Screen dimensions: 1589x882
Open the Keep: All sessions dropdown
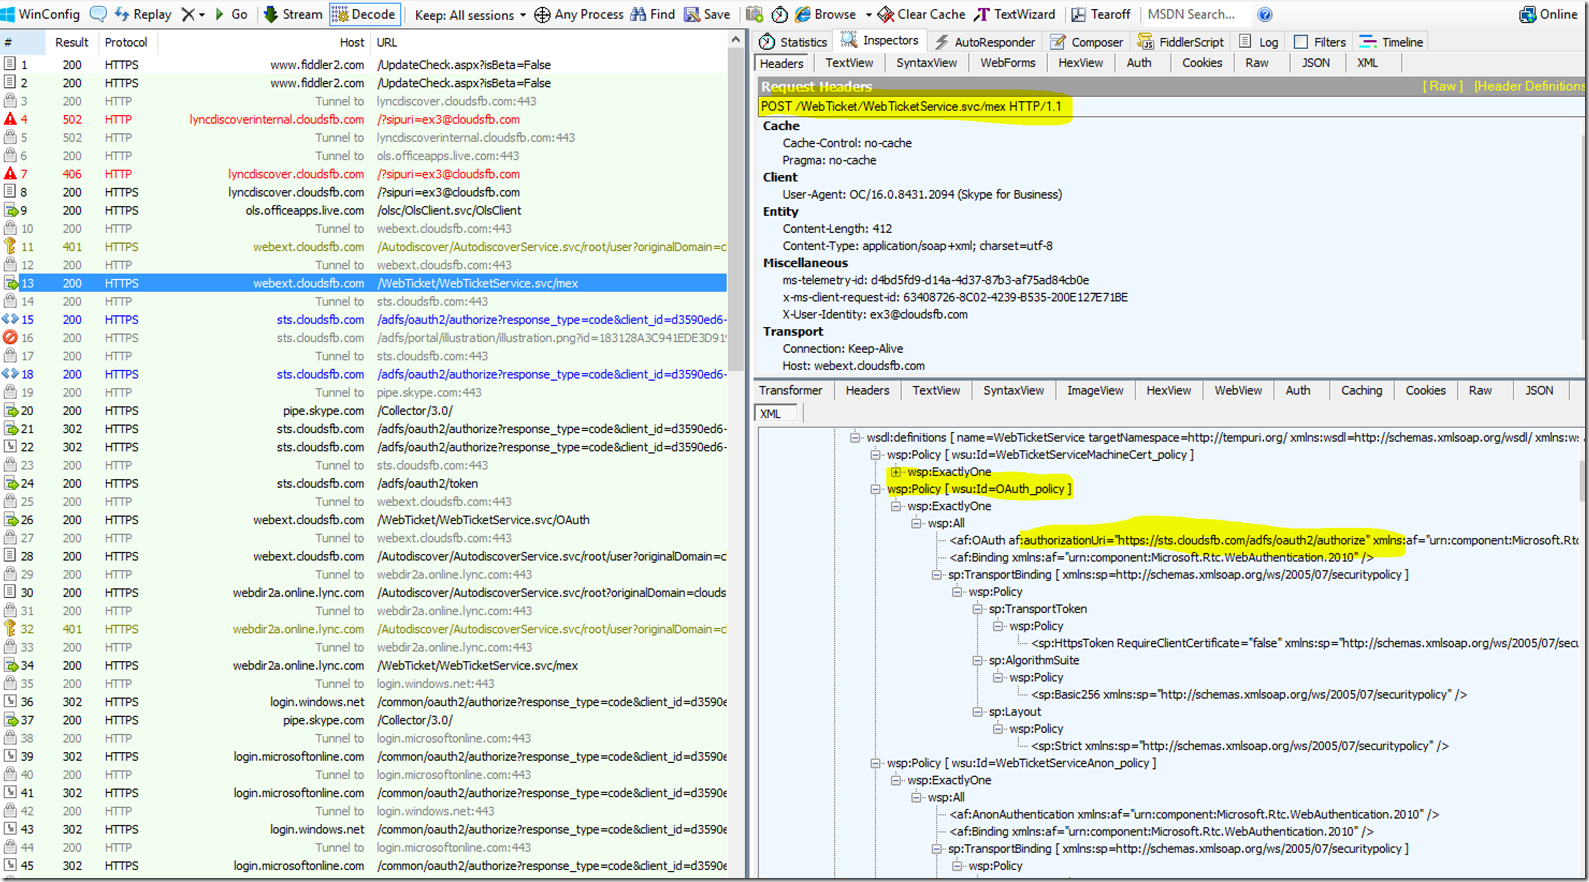470,14
